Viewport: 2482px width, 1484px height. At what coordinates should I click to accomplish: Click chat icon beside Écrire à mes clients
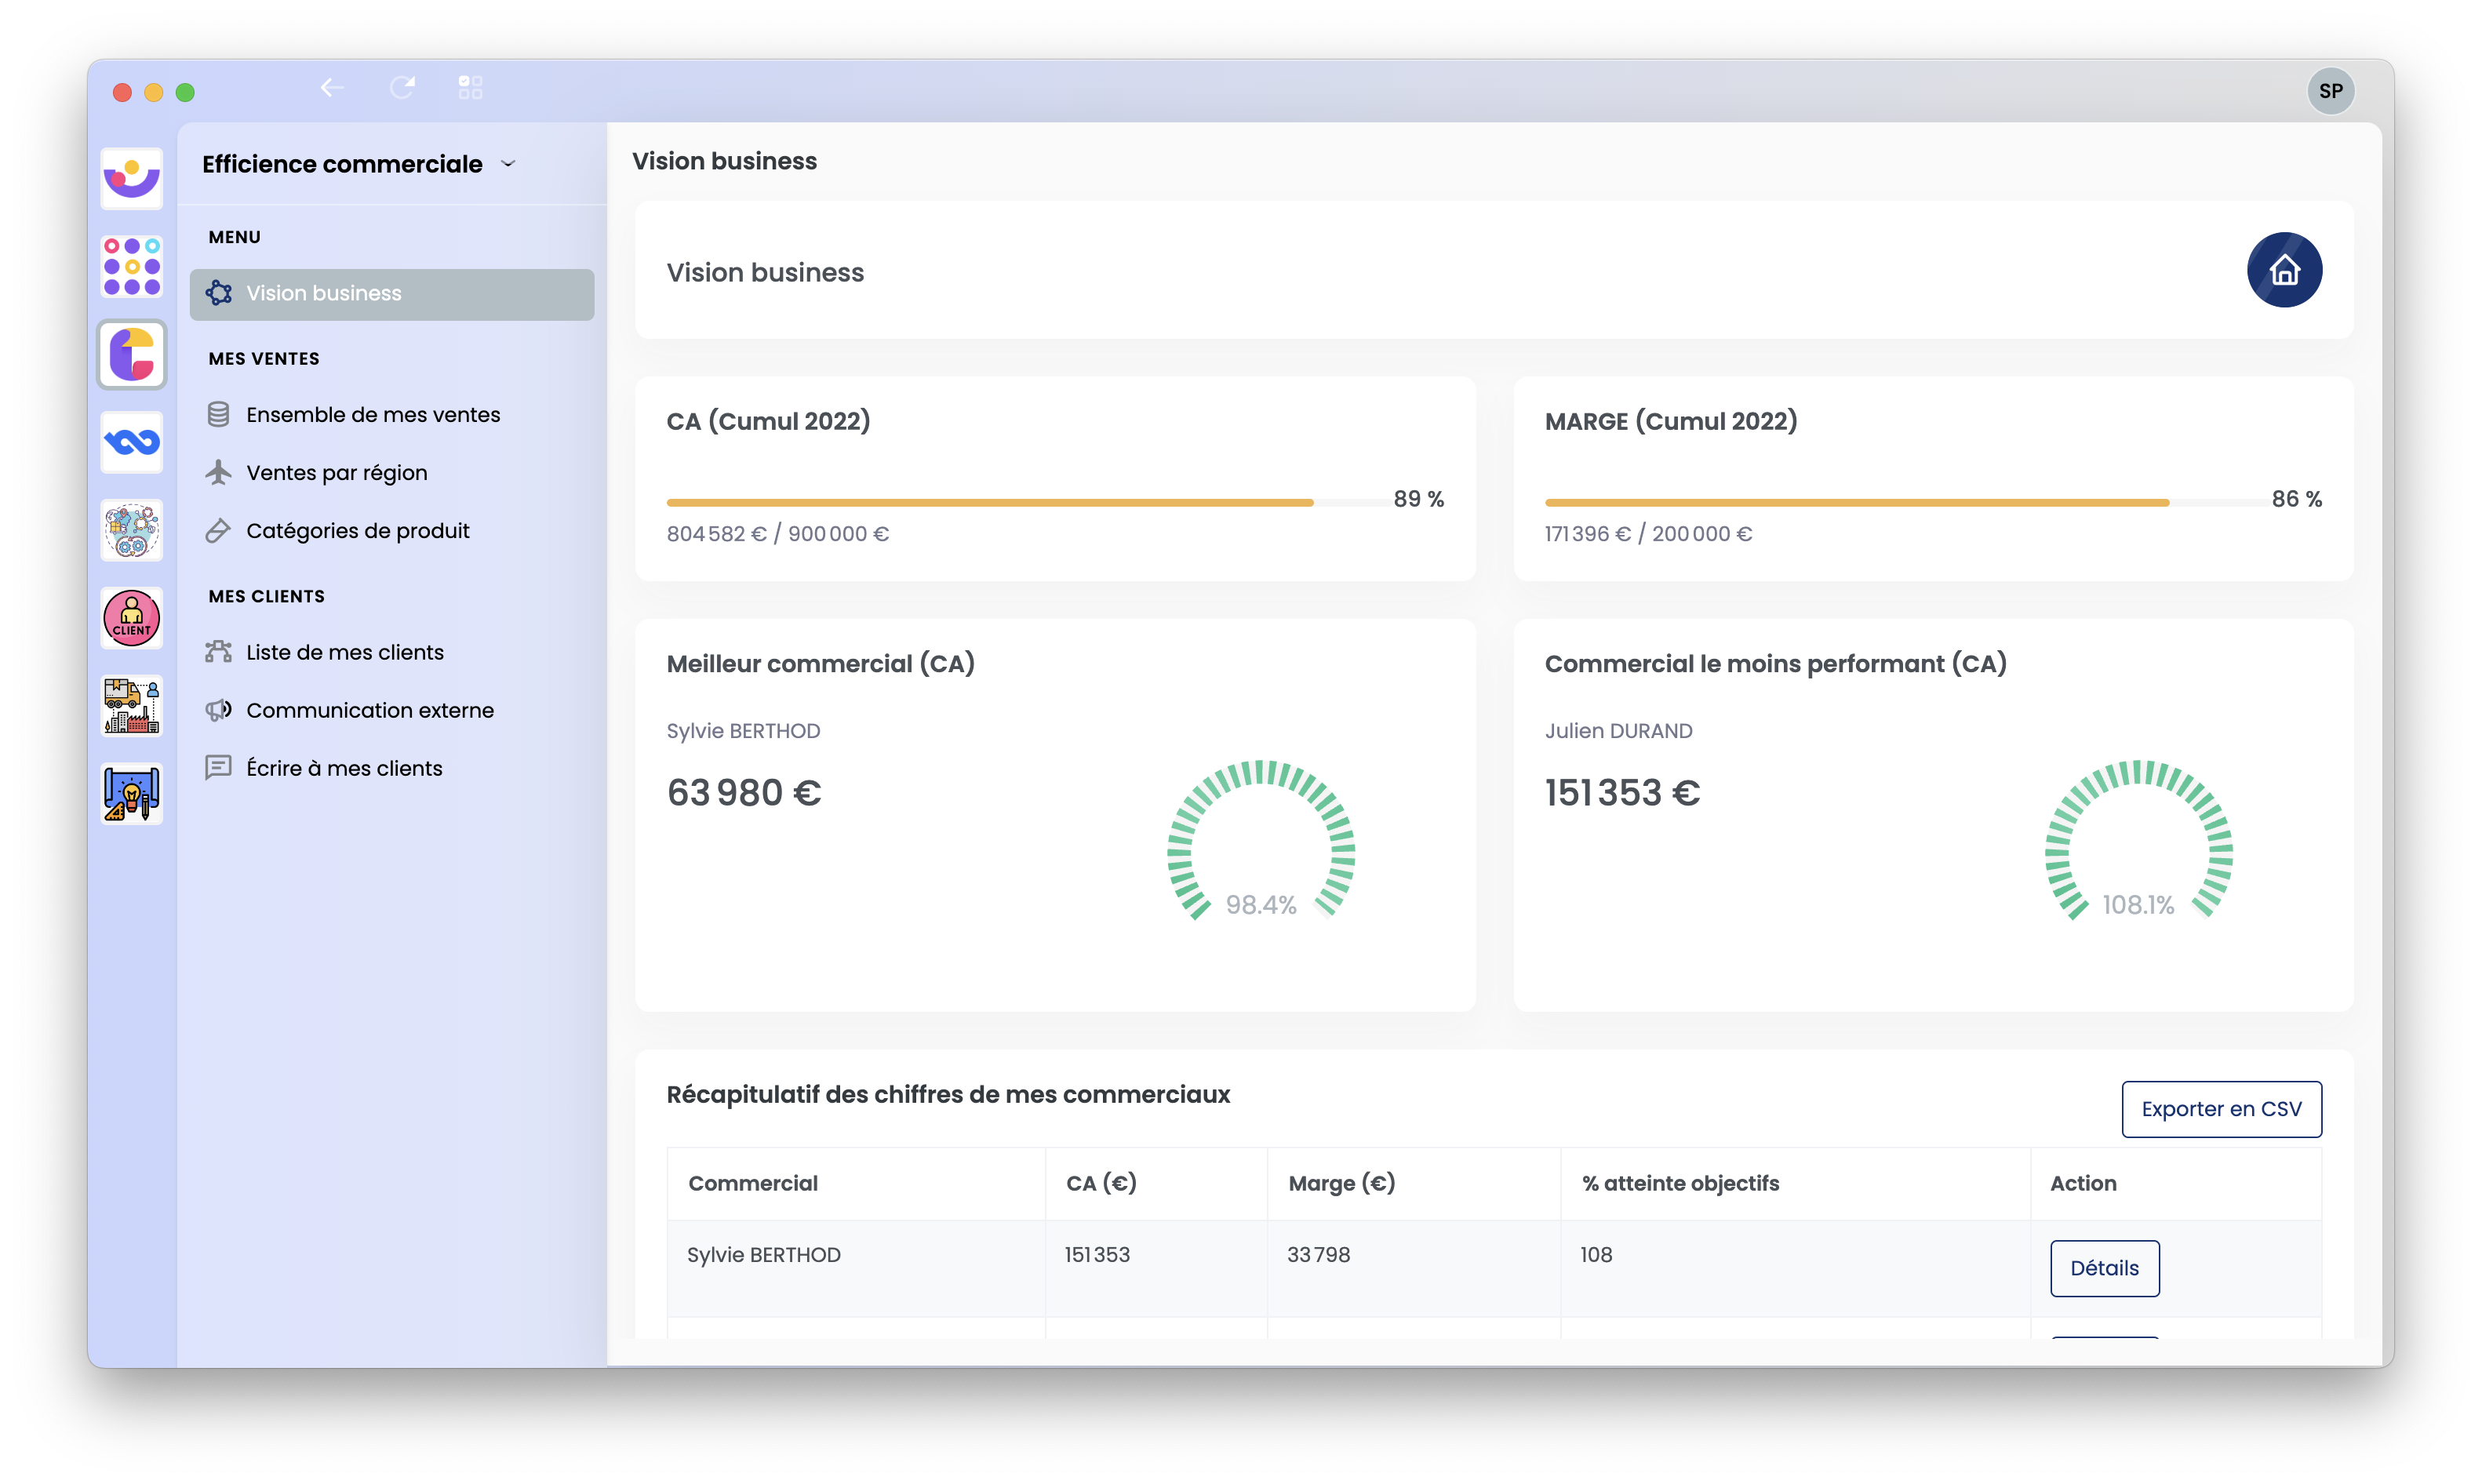click(x=218, y=768)
